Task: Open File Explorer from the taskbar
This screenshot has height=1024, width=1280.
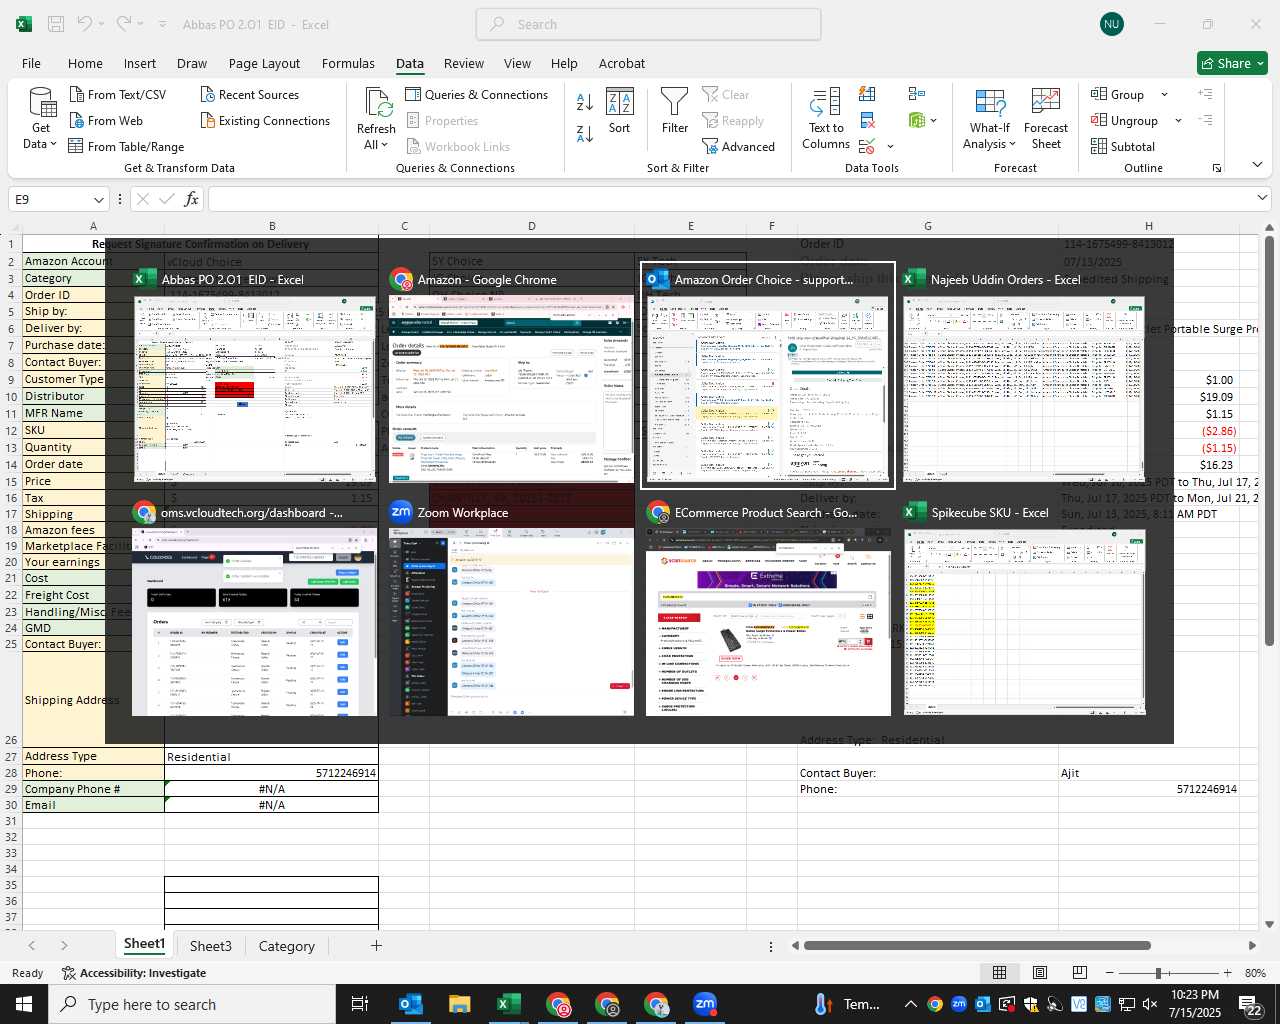Action: pyautogui.click(x=460, y=1004)
